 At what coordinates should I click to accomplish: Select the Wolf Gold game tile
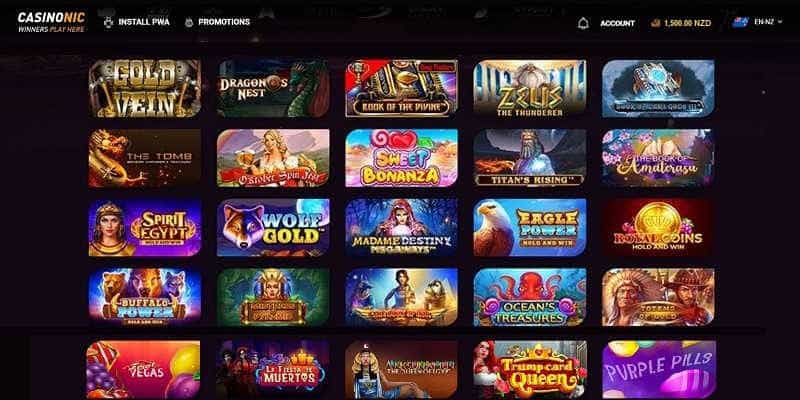pyautogui.click(x=273, y=227)
